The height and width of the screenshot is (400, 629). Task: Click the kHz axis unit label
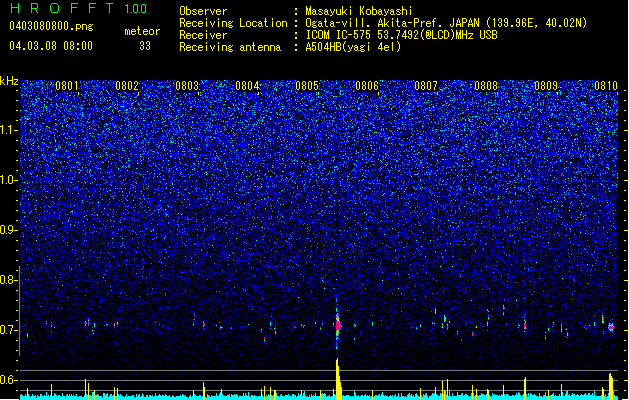(9, 81)
